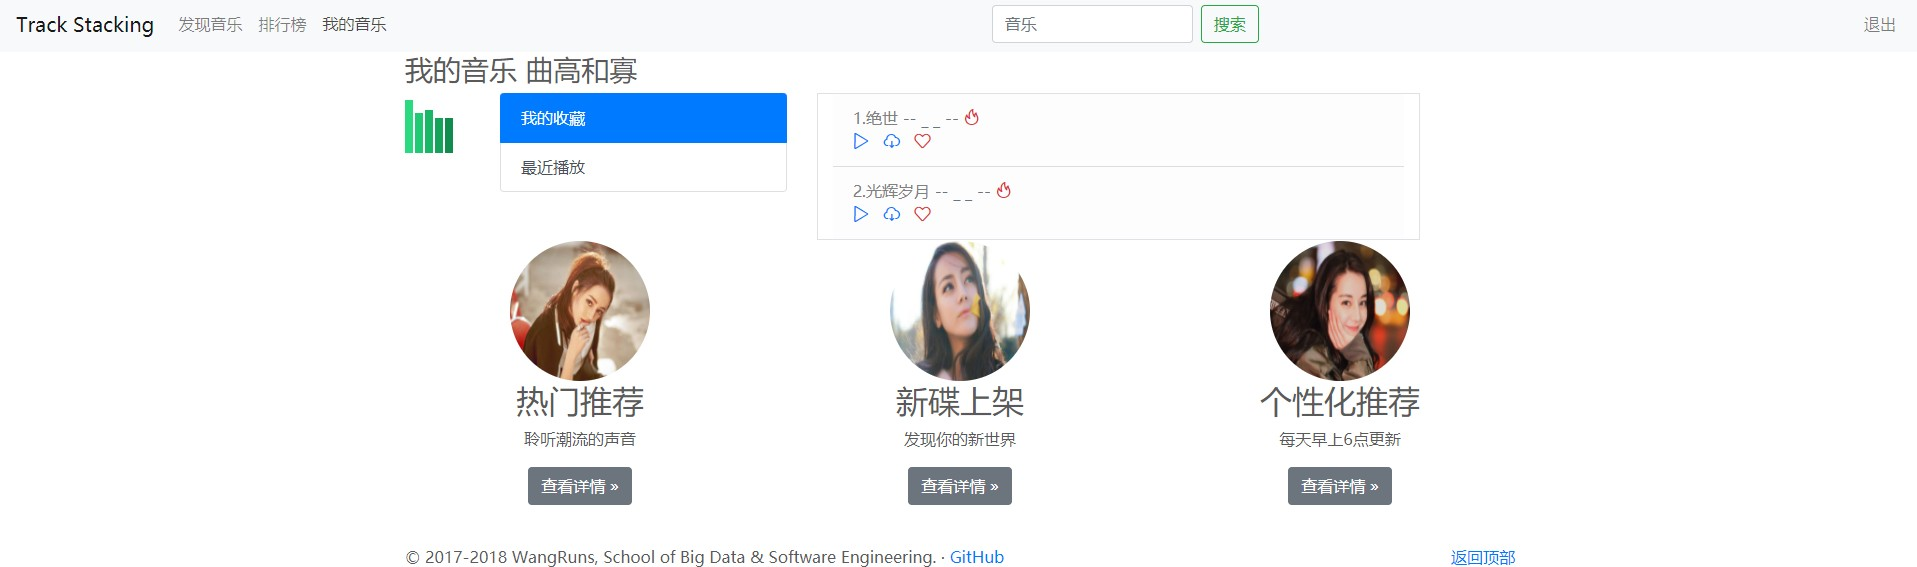The height and width of the screenshot is (567, 1917).
Task: Click the green equalizer bars logo
Action: click(429, 127)
